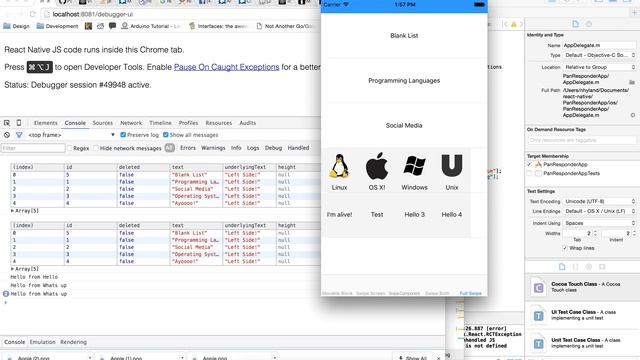Filter console by Debug level

273,148
